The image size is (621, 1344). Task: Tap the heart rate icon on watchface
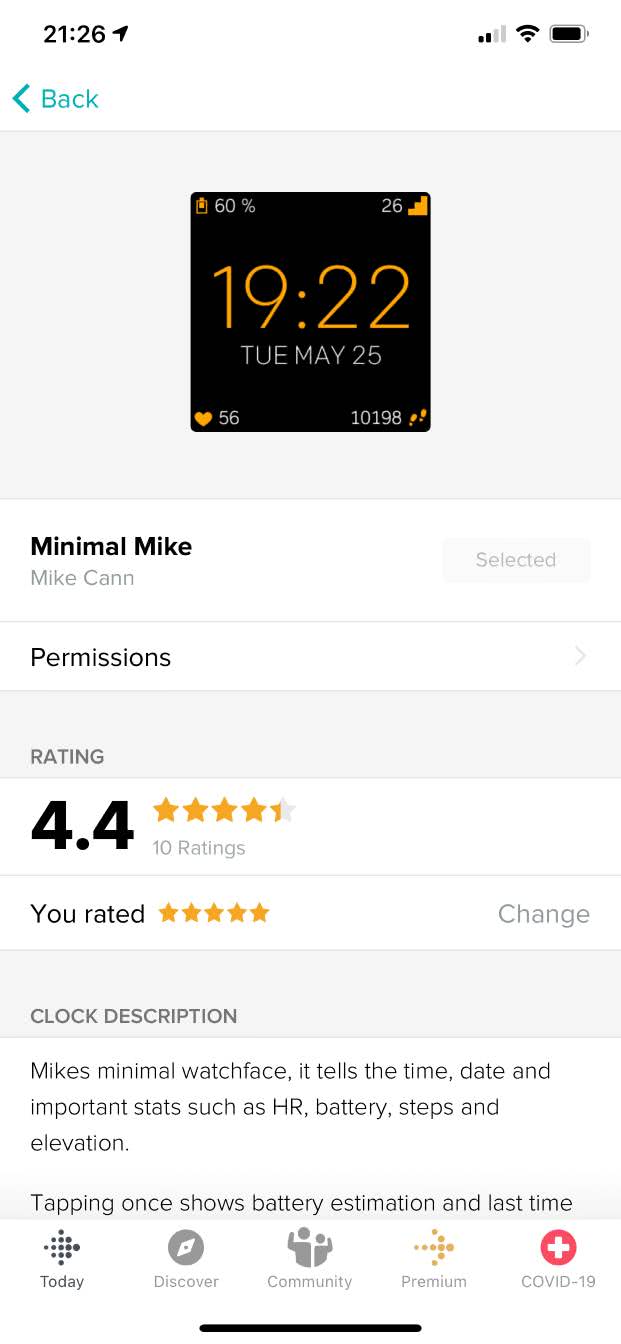203,418
